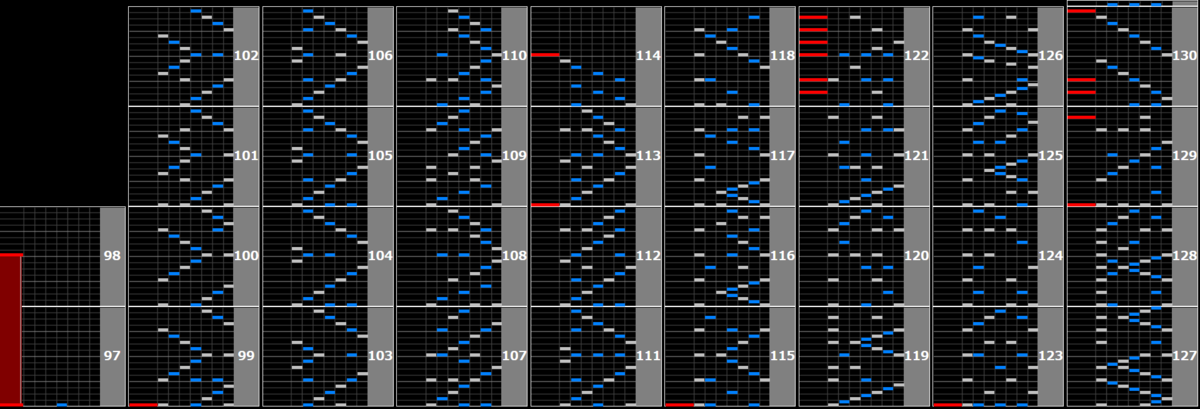Click the measure number 108 label
1200x409 pixels.
click(x=514, y=256)
